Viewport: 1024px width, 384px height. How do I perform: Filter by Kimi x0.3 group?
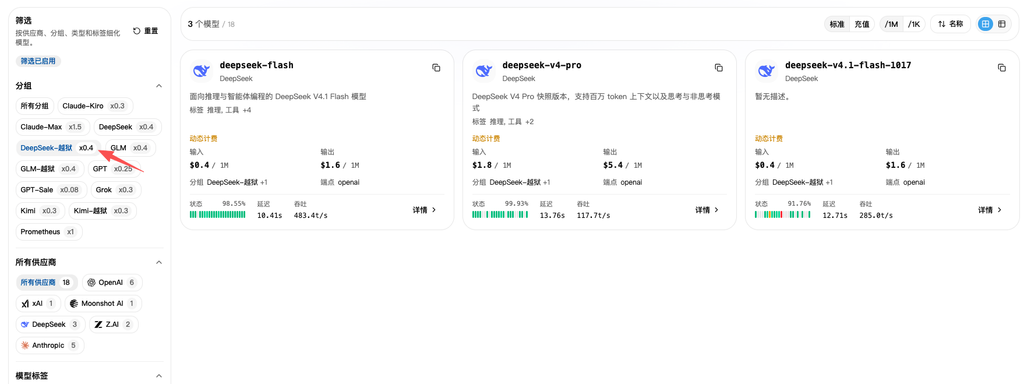tap(40, 211)
